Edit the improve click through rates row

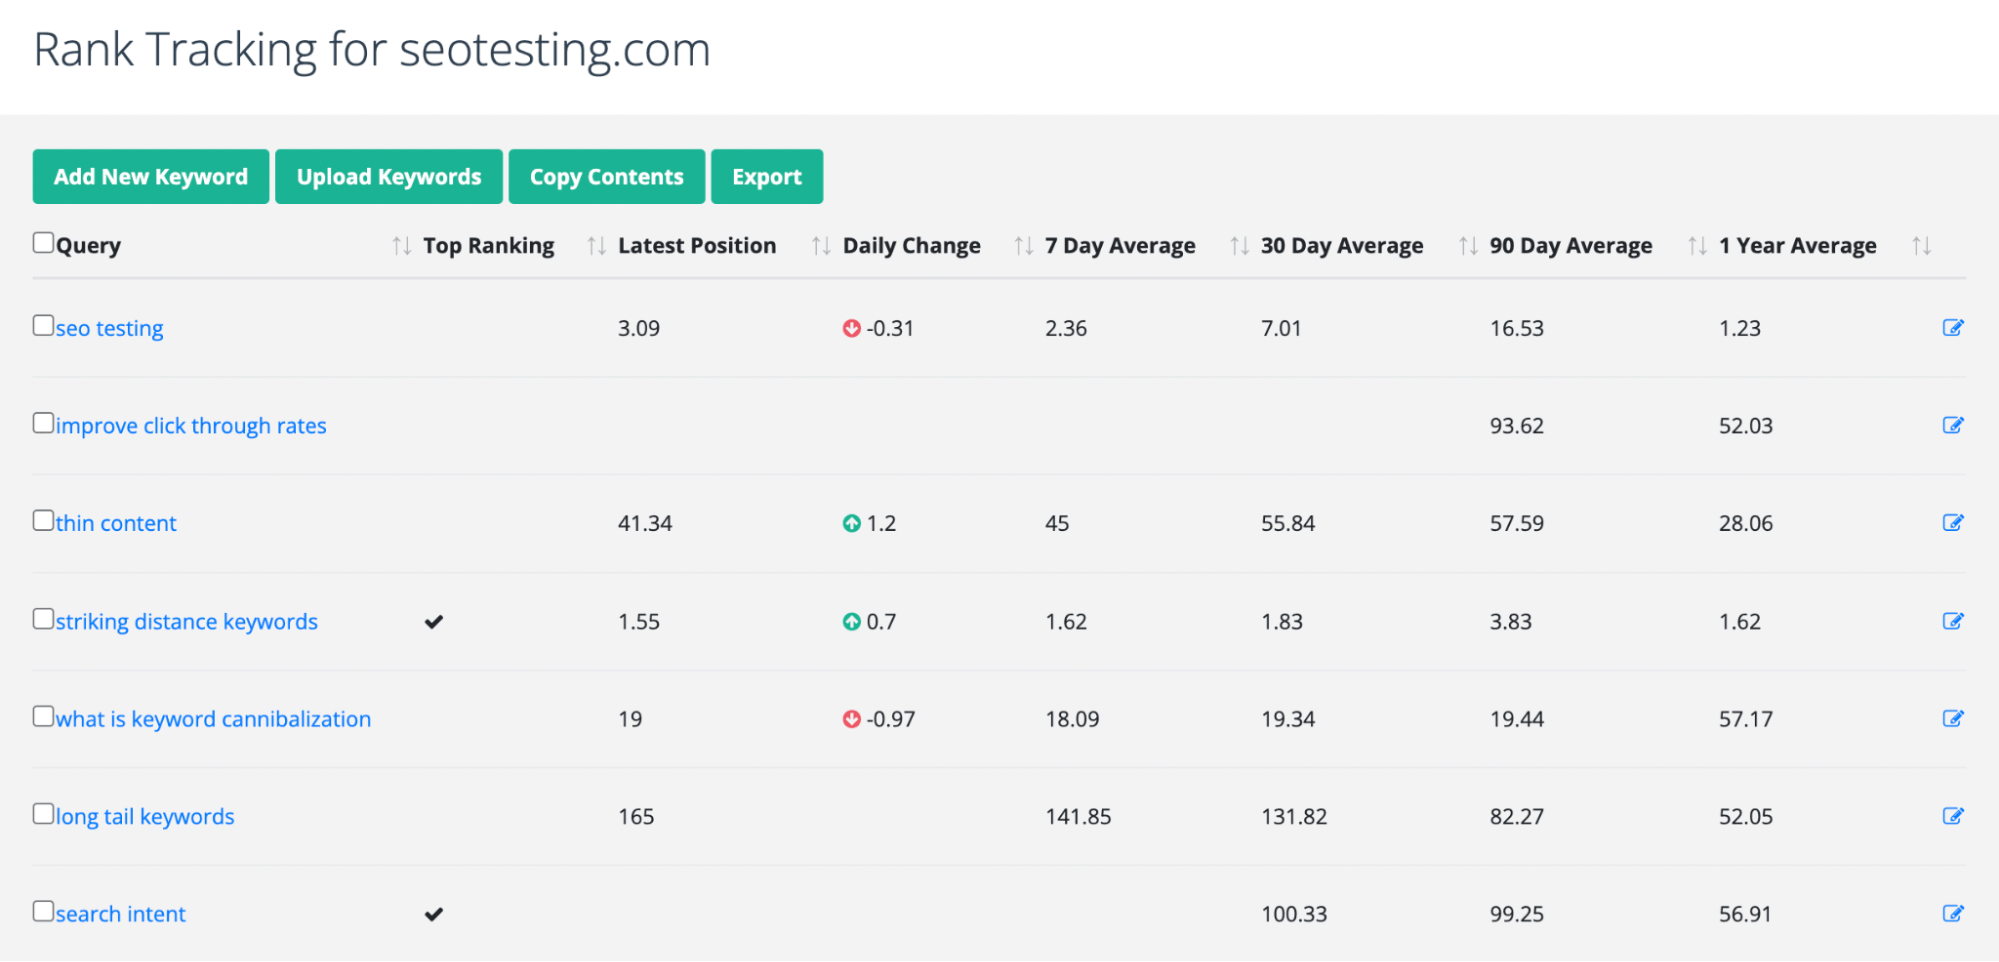pos(1952,425)
